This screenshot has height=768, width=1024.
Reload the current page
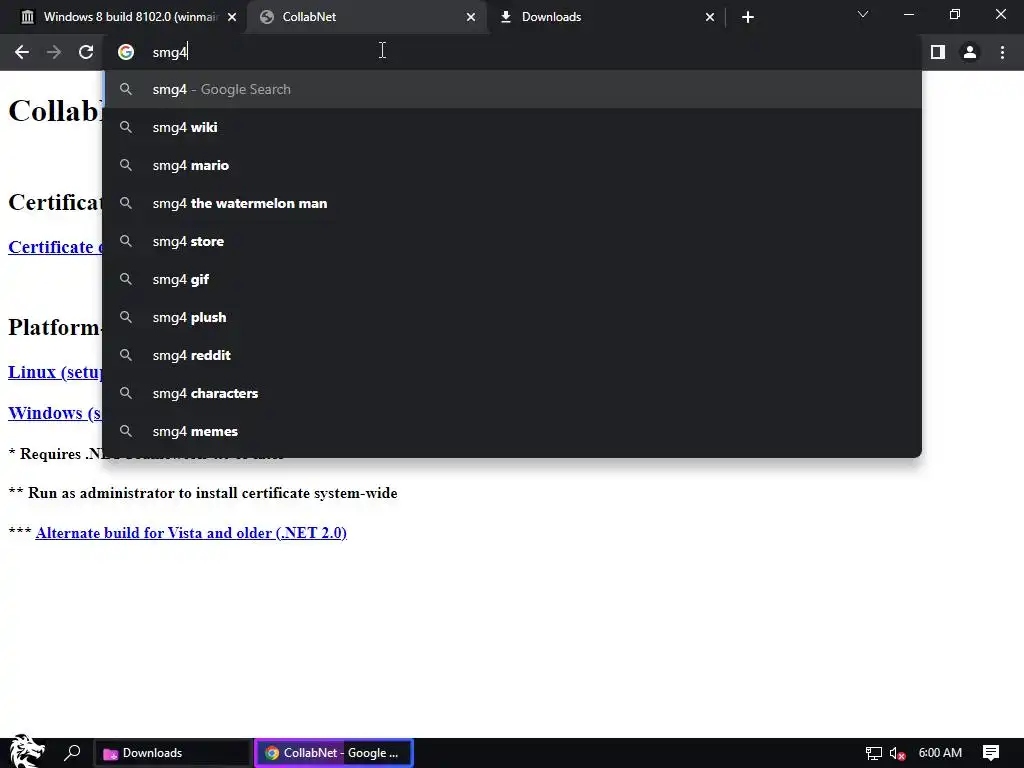pyautogui.click(x=86, y=52)
